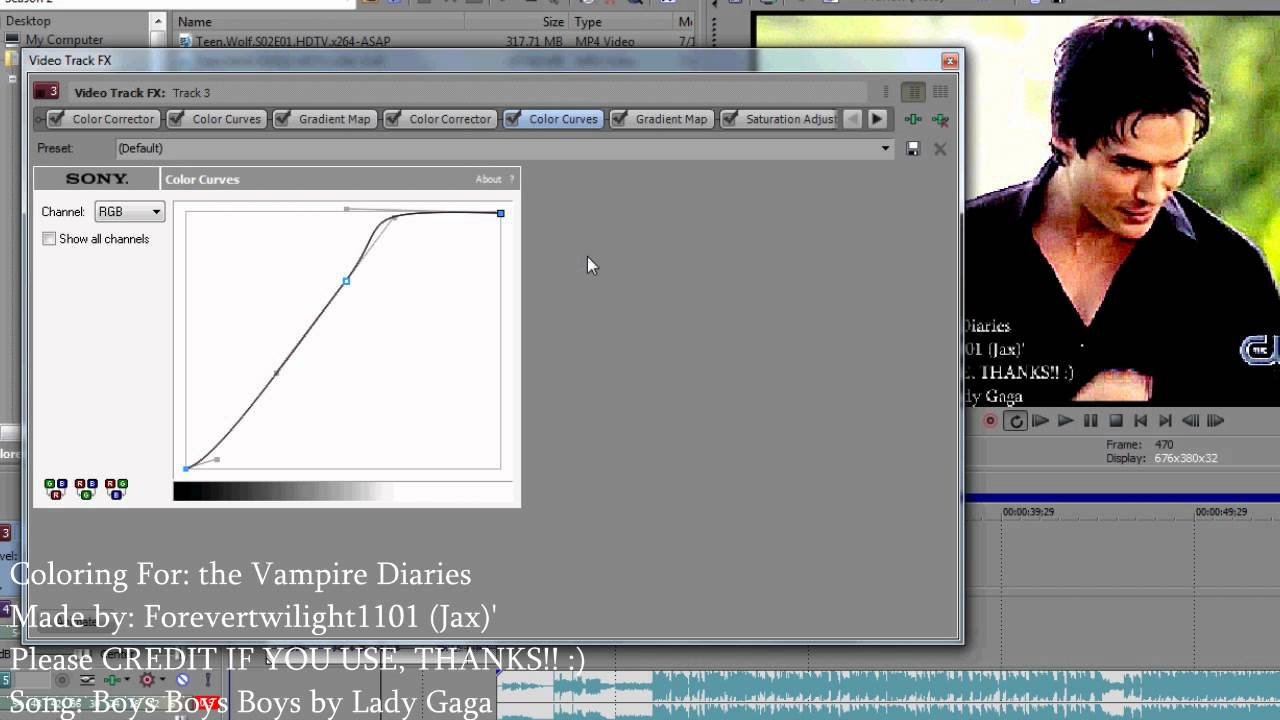Click Play From Start under the preview

coord(1040,421)
